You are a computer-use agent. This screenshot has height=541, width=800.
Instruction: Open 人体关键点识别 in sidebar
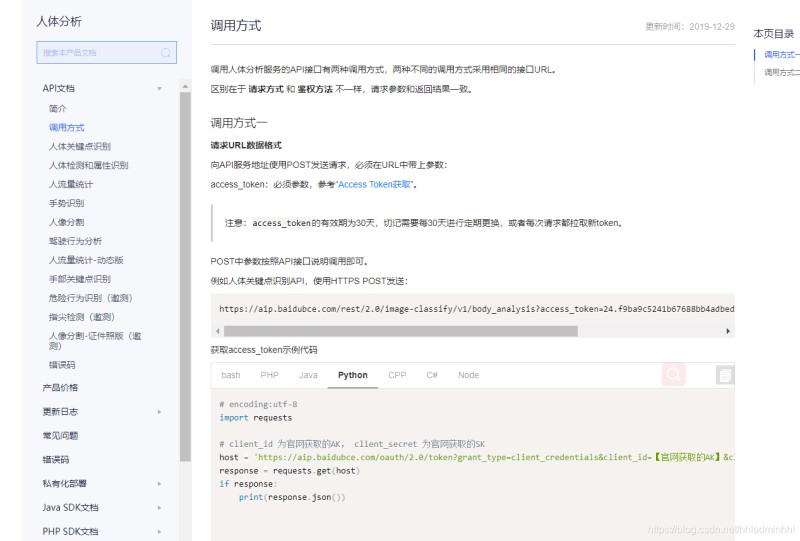(80, 146)
